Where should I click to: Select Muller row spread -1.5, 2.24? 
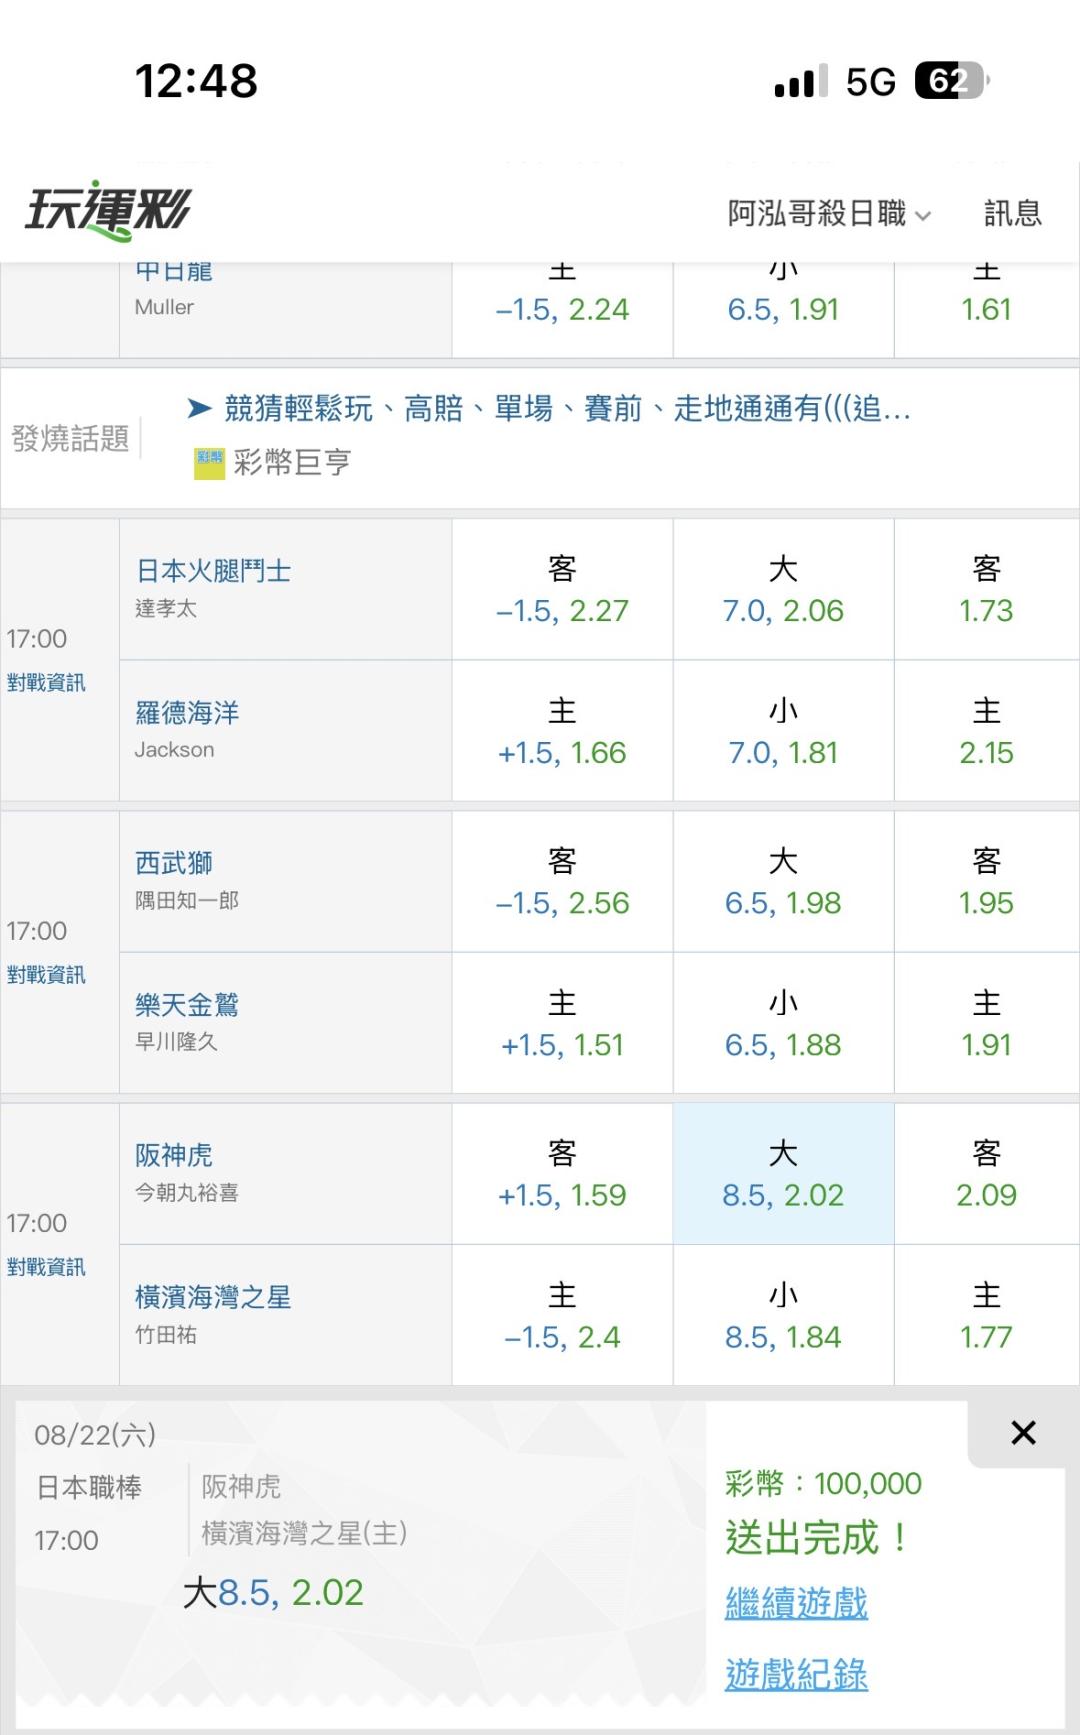562,309
